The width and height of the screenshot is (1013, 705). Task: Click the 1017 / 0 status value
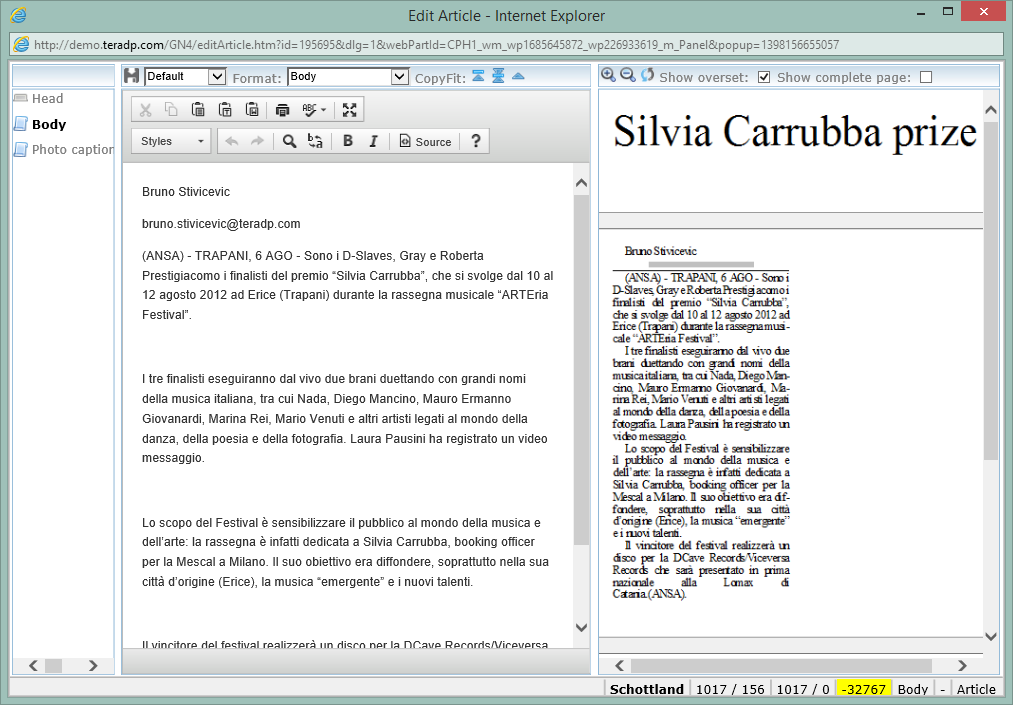[803, 689]
